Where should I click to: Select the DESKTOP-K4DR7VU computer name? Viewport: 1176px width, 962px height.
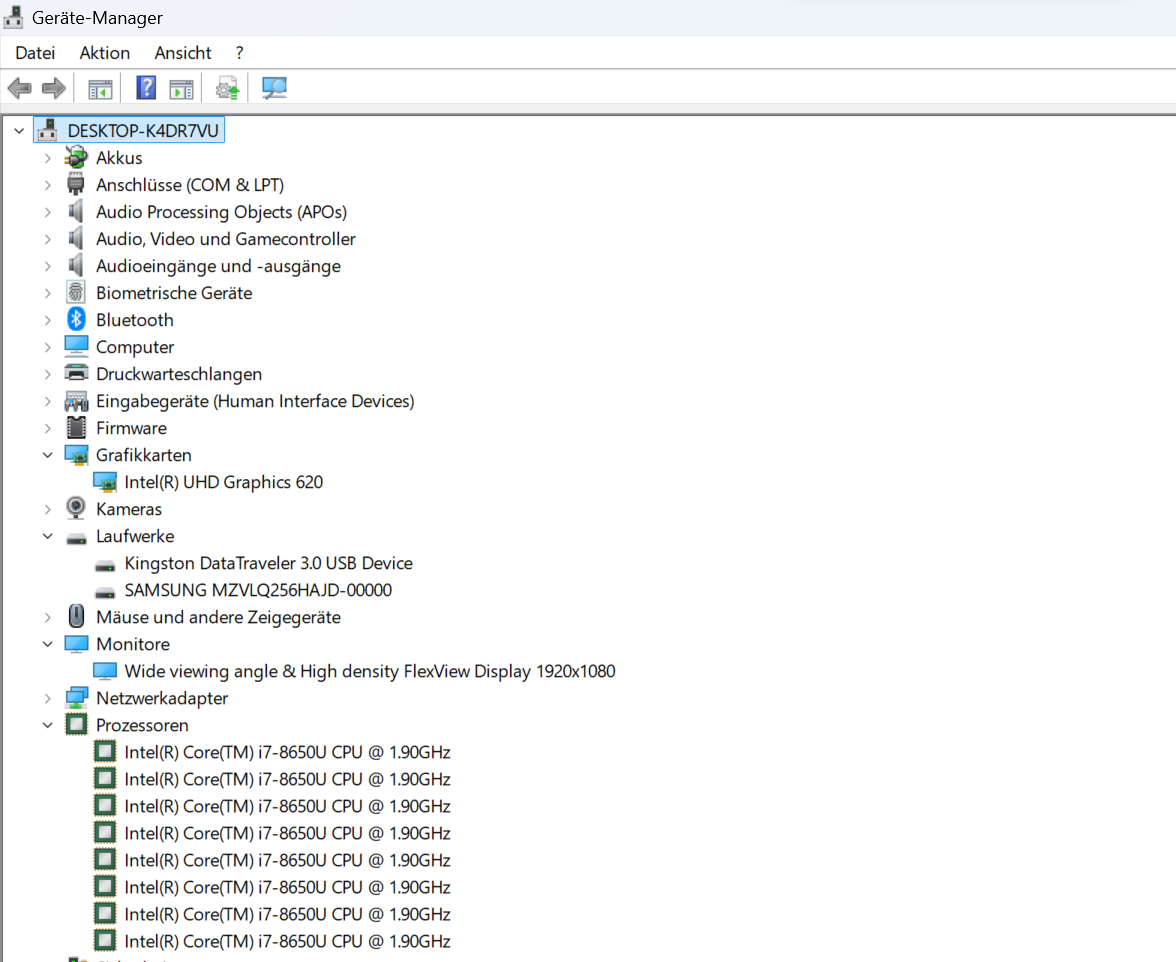(x=143, y=130)
